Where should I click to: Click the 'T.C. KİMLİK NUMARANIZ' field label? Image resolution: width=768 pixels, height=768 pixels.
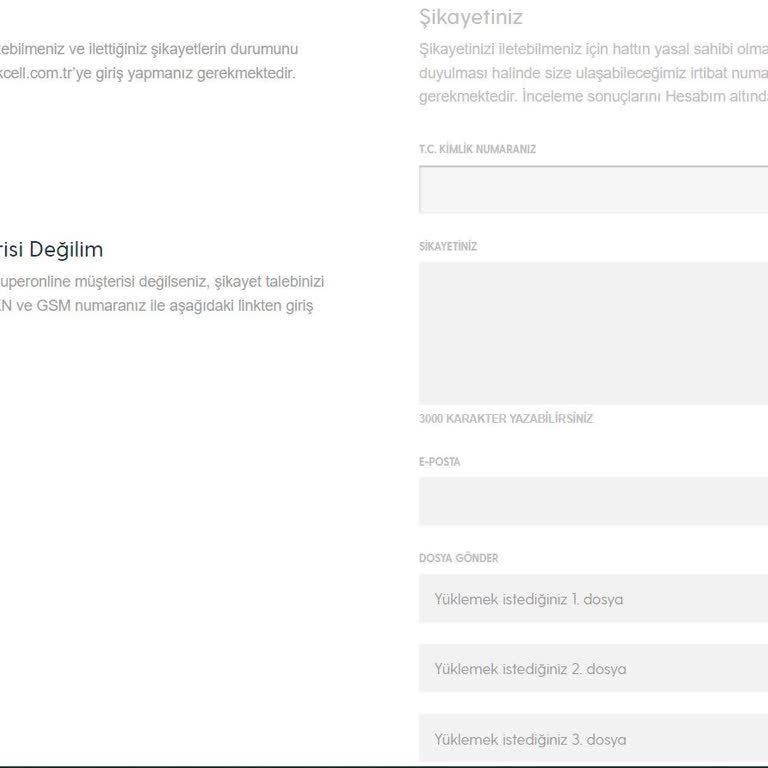coord(477,149)
